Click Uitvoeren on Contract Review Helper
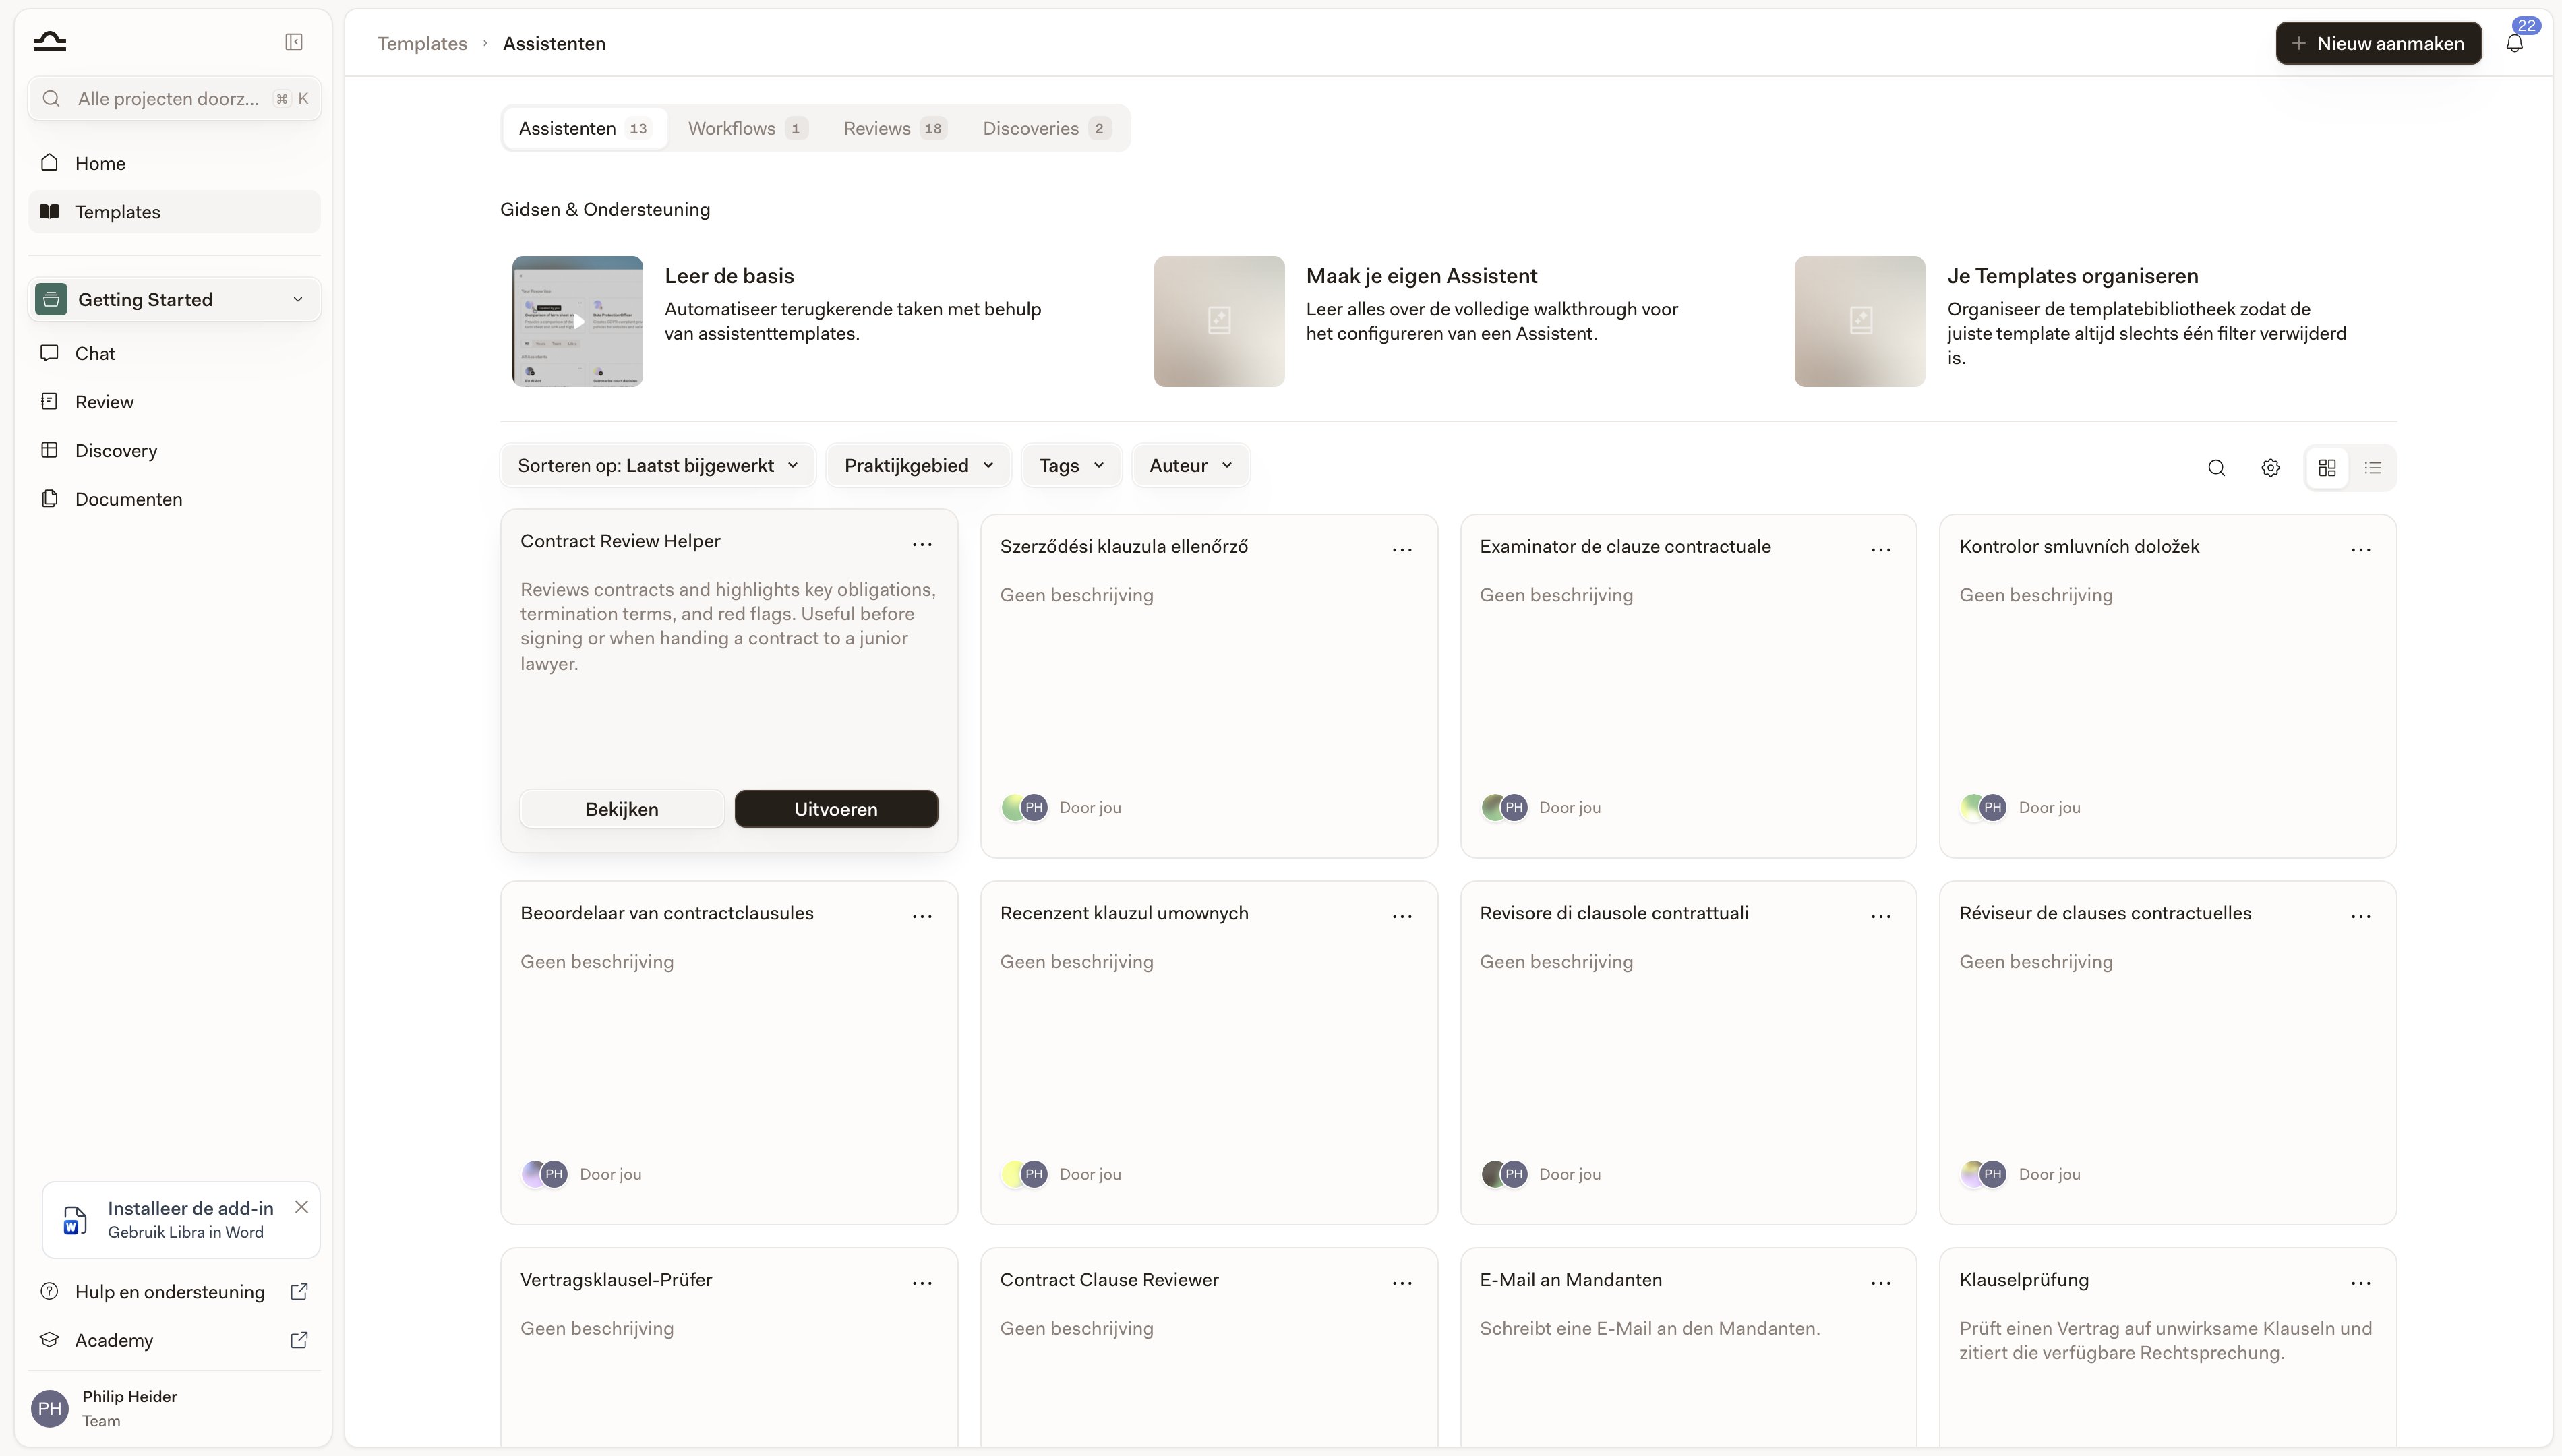The width and height of the screenshot is (2562, 1456). point(836,809)
